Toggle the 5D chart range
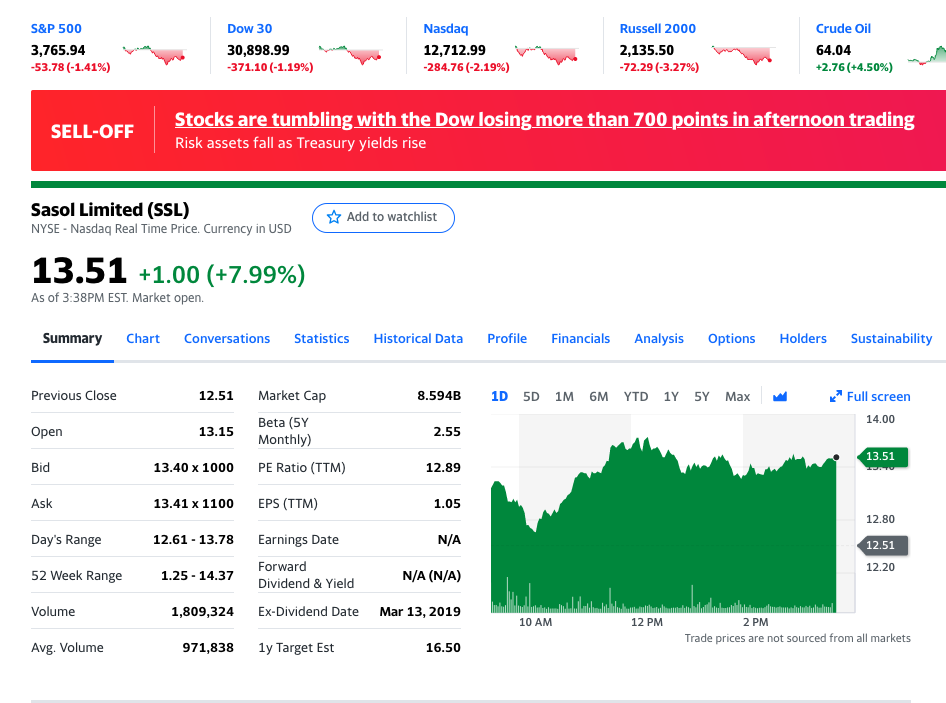Screen dimensions: 946x703 531,396
